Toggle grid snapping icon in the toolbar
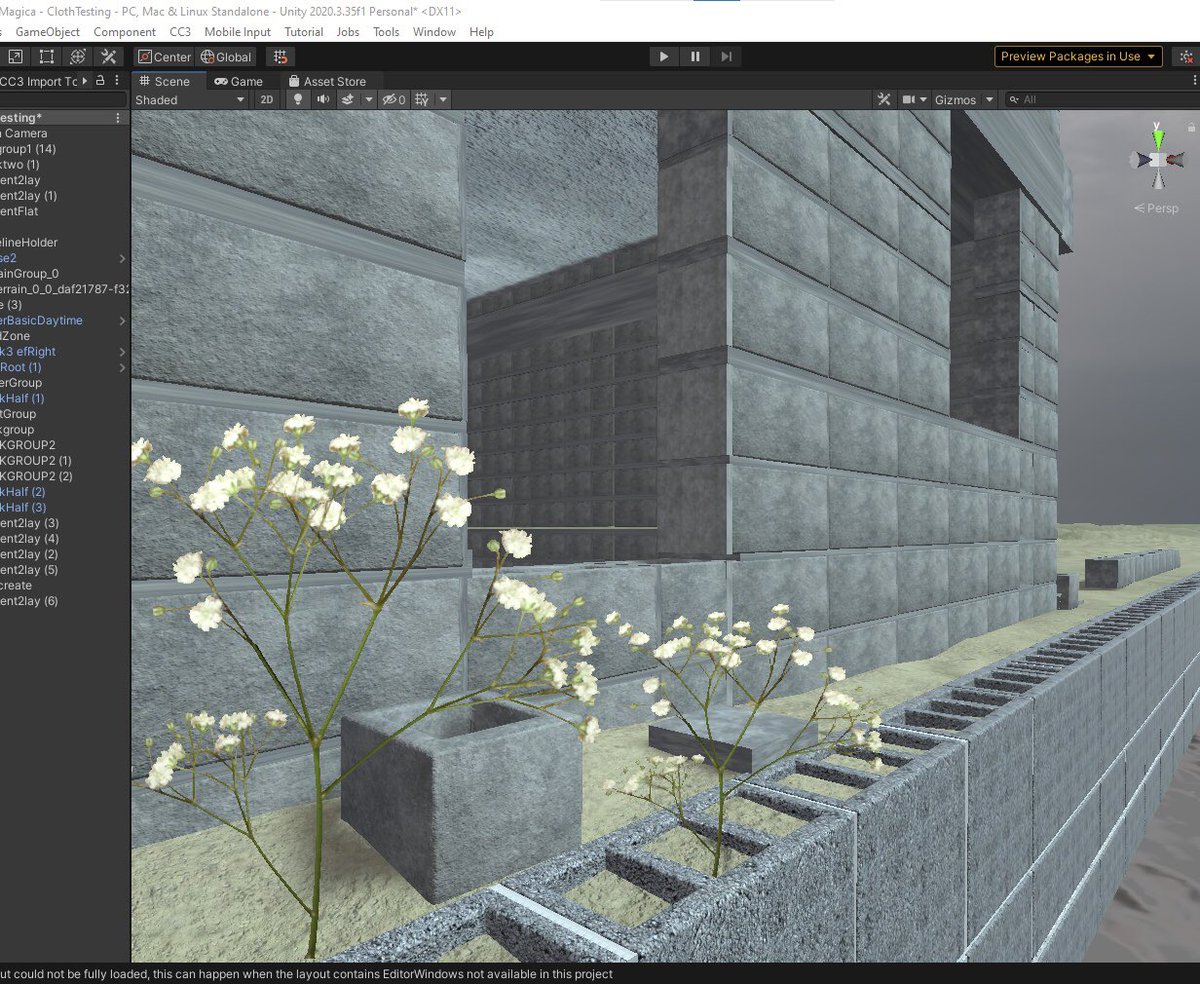Viewport: 1200px width, 984px height. point(281,57)
